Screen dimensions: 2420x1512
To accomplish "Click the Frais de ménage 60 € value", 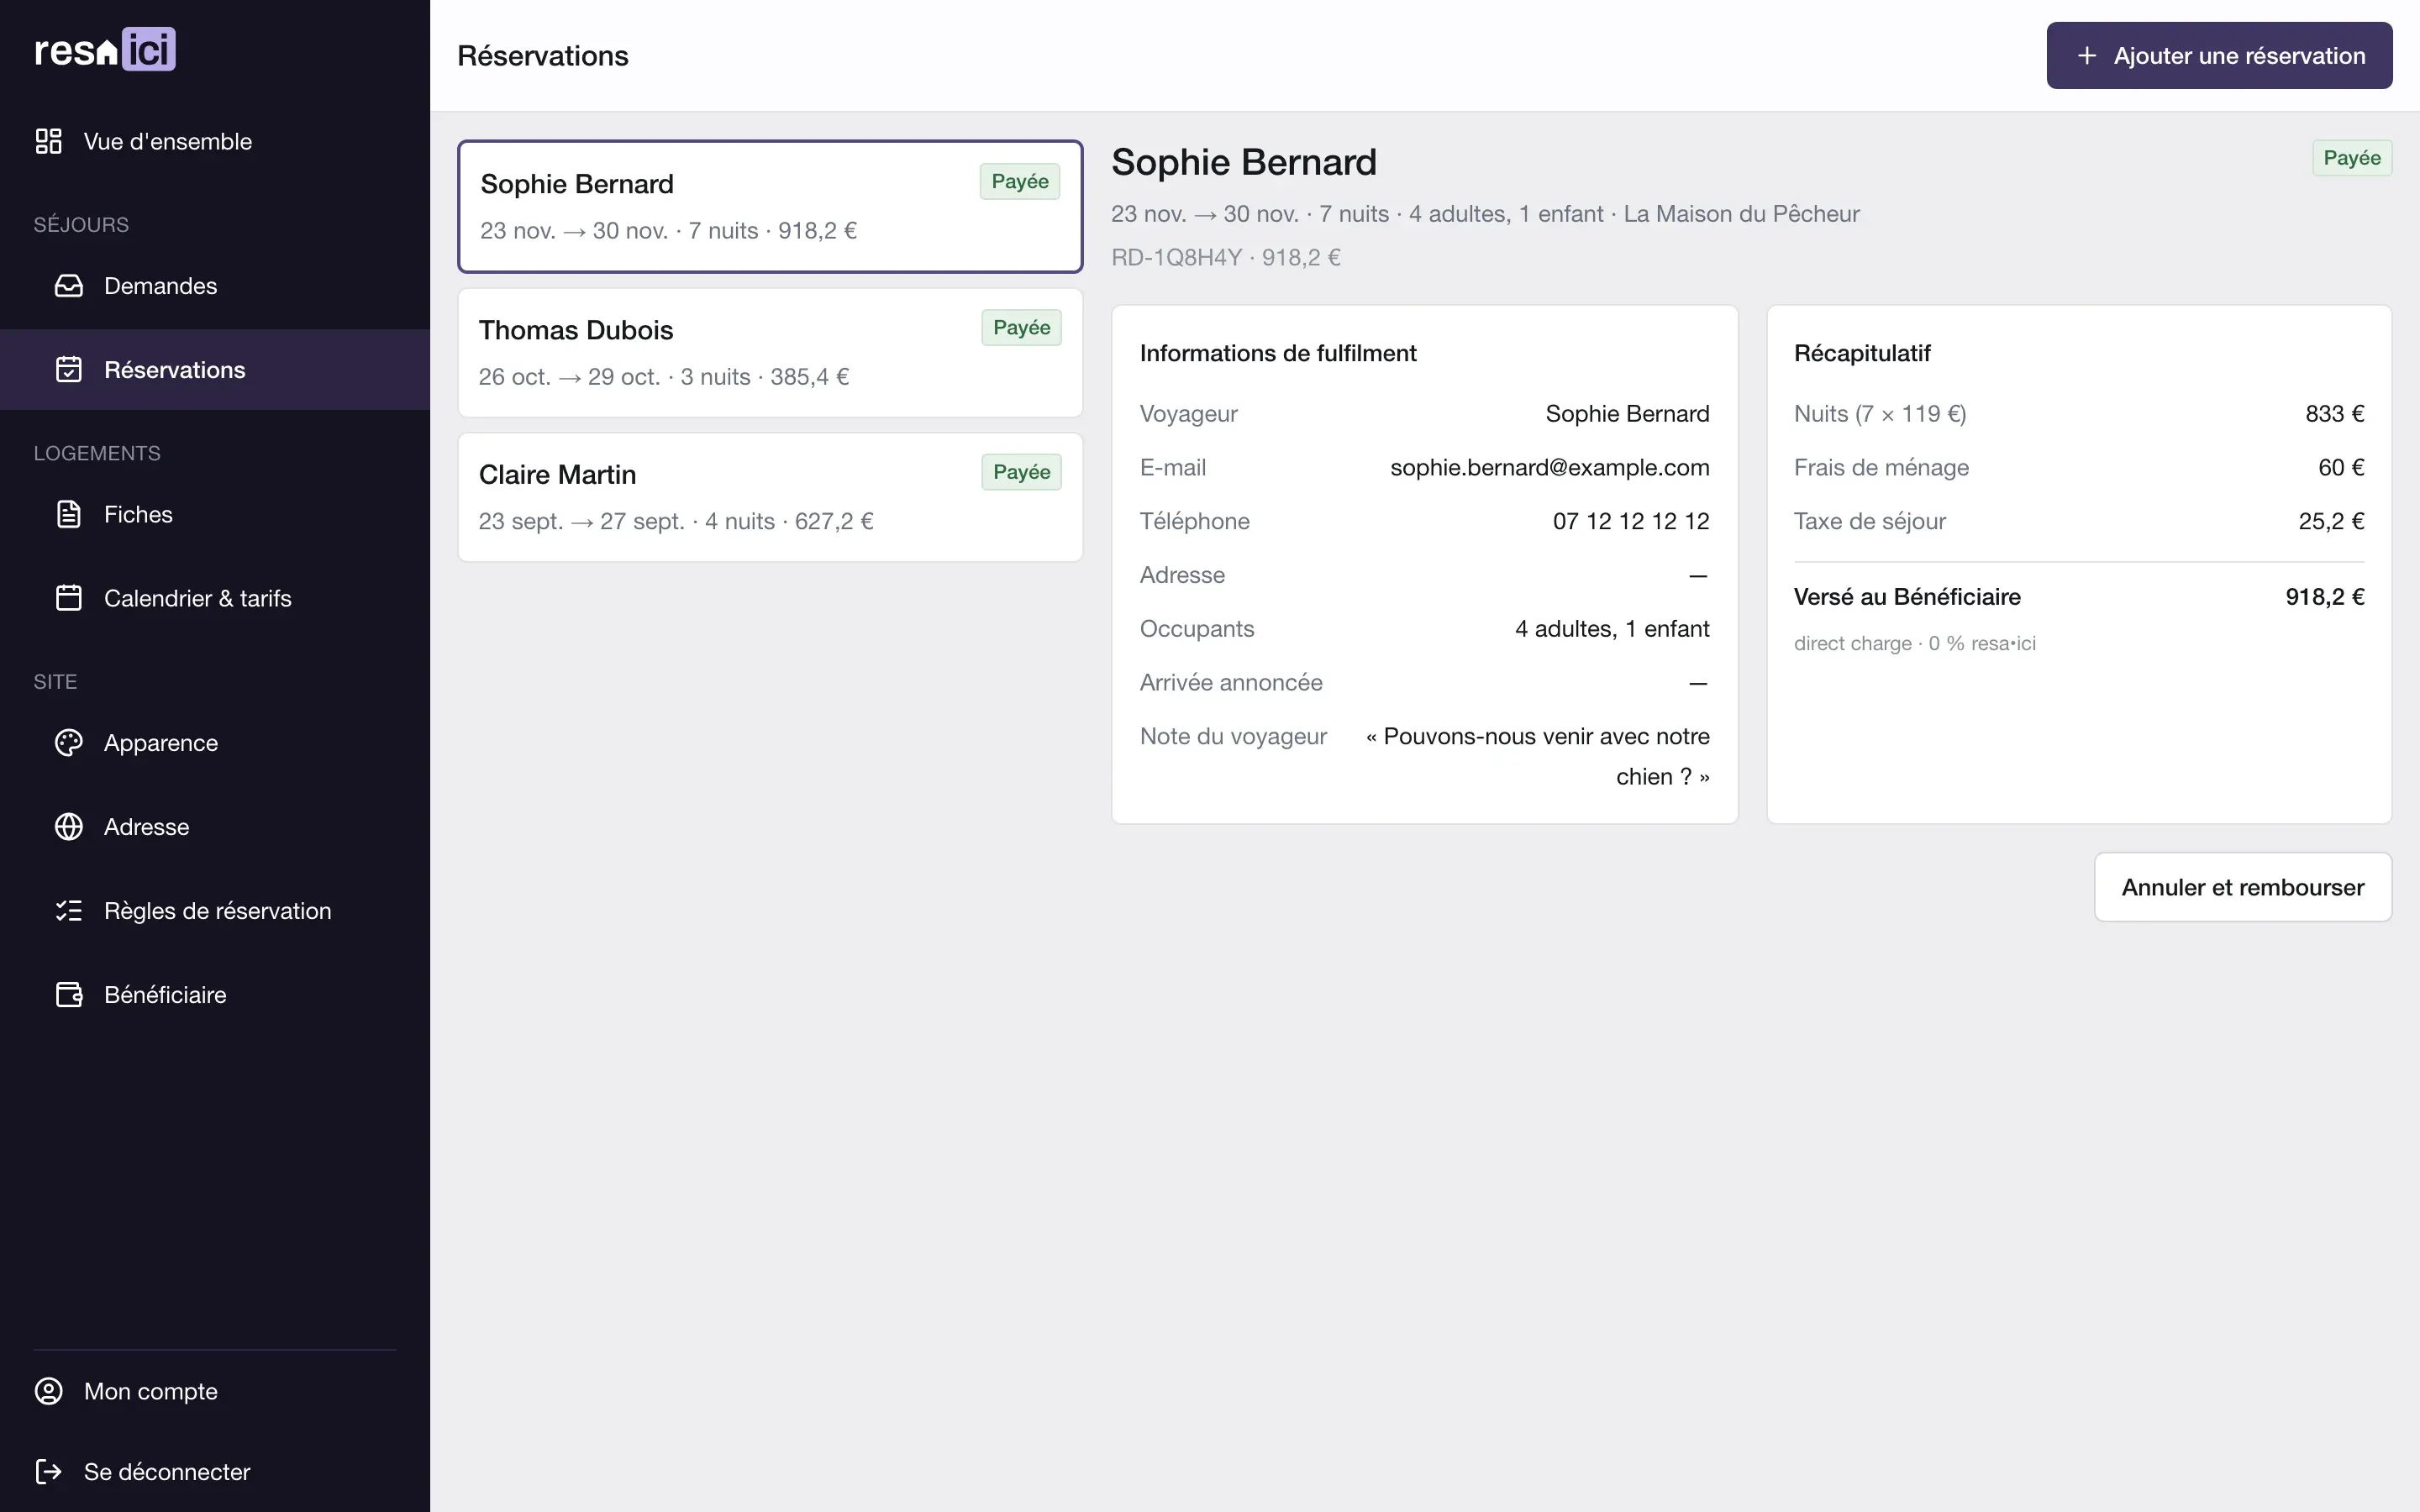I will click(2341, 467).
